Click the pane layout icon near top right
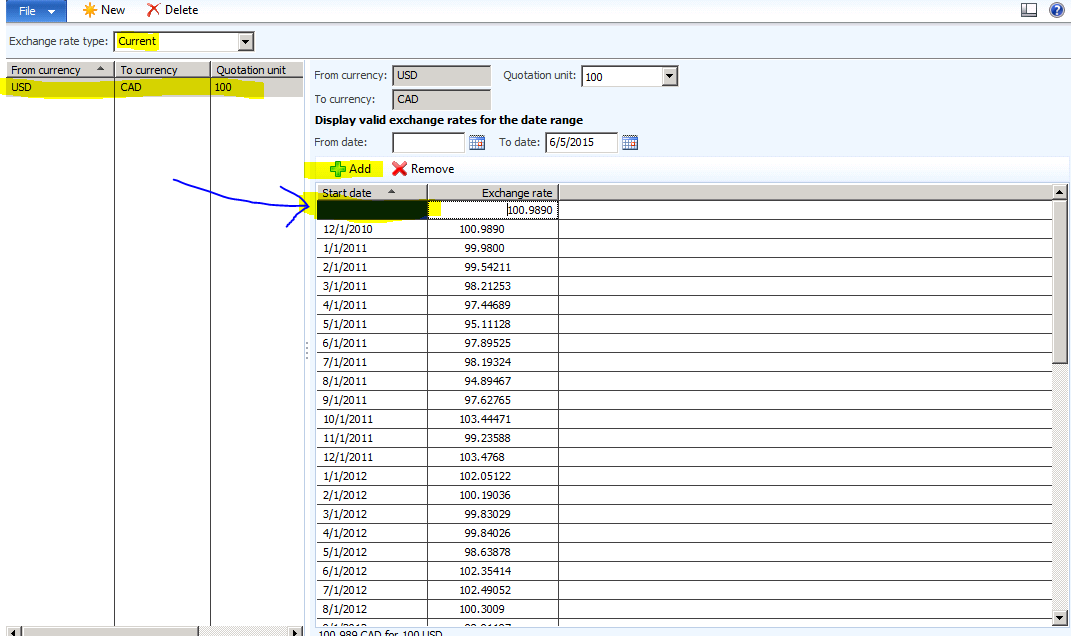 click(x=1029, y=9)
